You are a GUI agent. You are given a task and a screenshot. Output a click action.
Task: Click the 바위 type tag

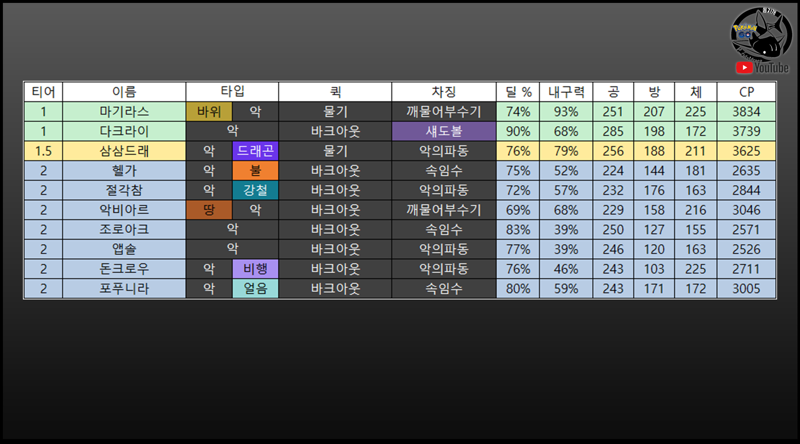click(209, 112)
